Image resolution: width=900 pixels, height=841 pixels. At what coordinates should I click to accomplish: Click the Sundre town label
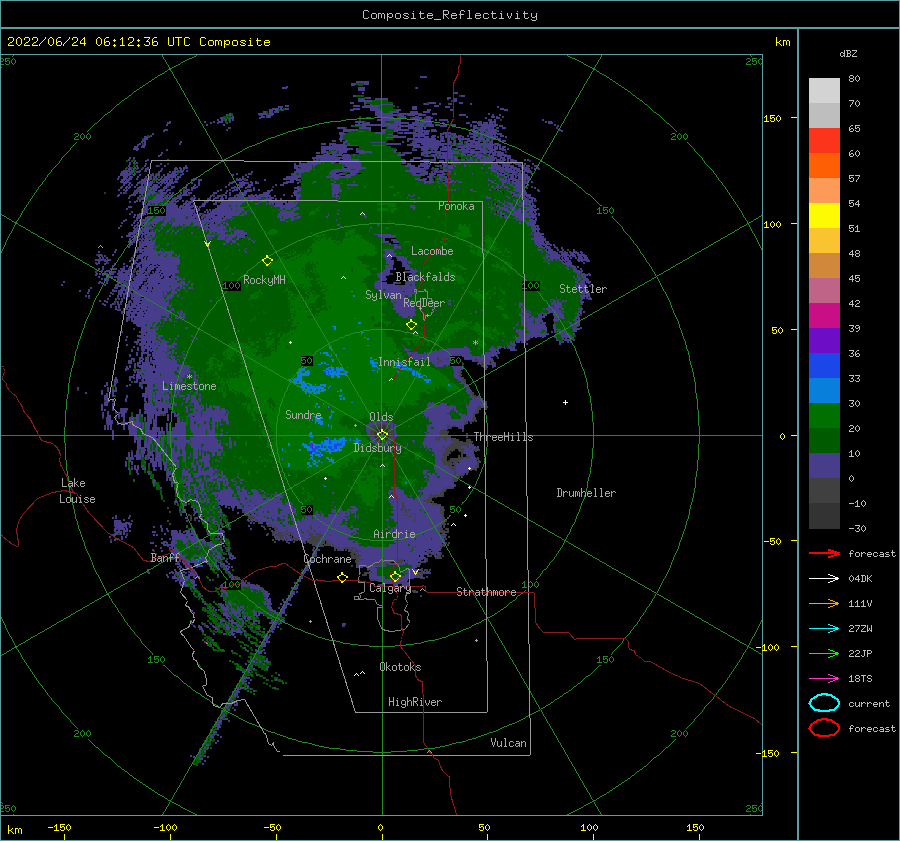click(x=303, y=414)
